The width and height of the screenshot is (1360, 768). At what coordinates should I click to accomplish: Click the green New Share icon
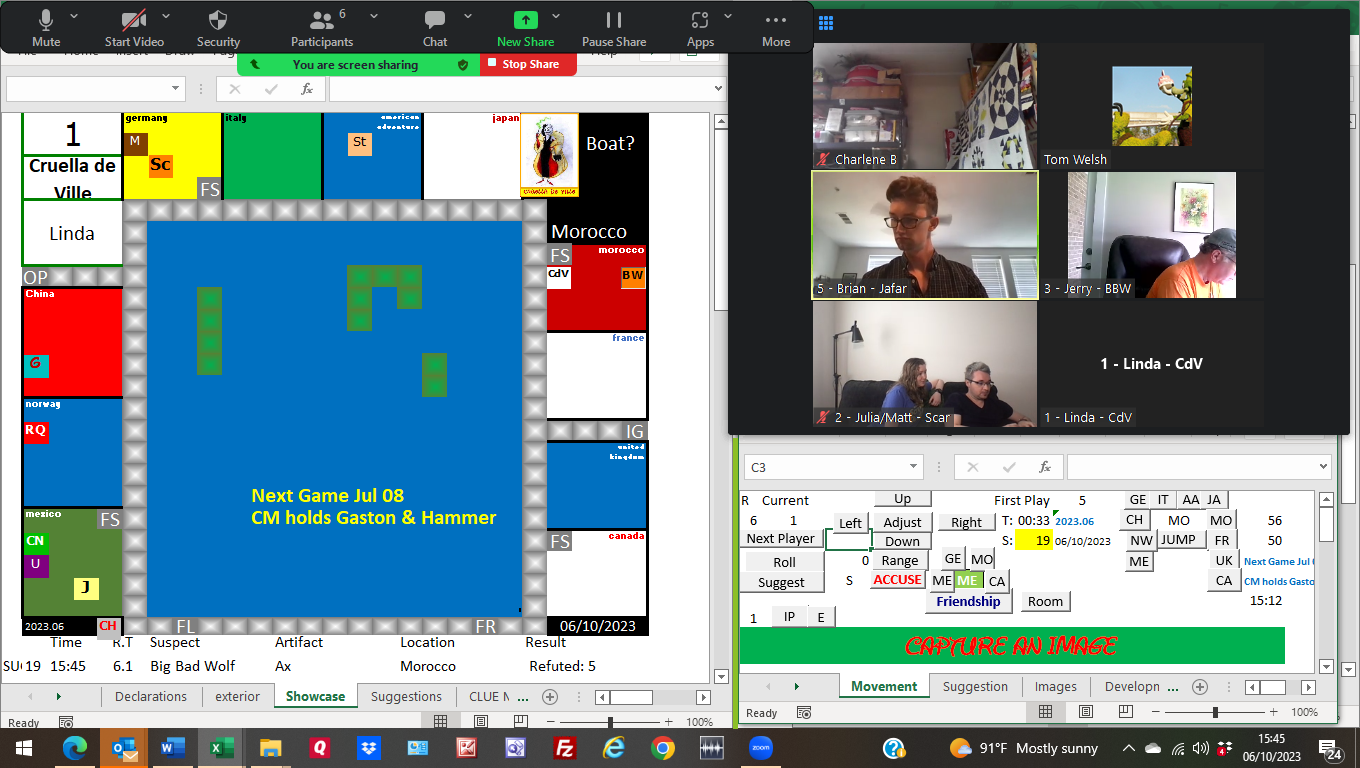(x=525, y=19)
